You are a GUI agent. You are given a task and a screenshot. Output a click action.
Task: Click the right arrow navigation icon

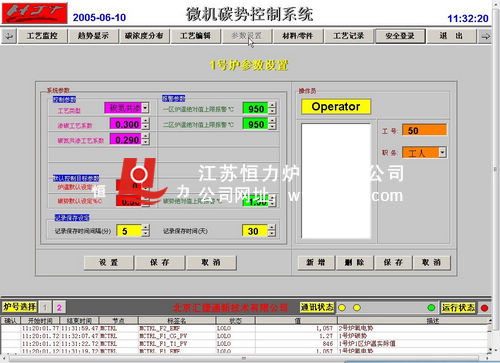tap(485, 36)
